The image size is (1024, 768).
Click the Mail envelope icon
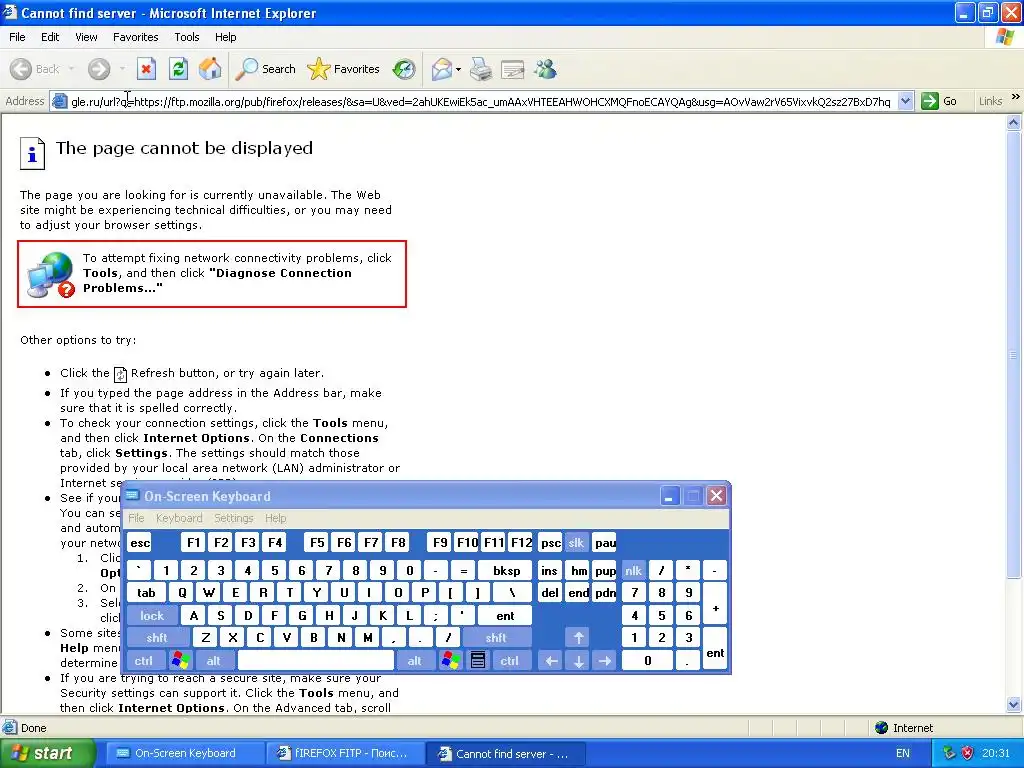441,69
